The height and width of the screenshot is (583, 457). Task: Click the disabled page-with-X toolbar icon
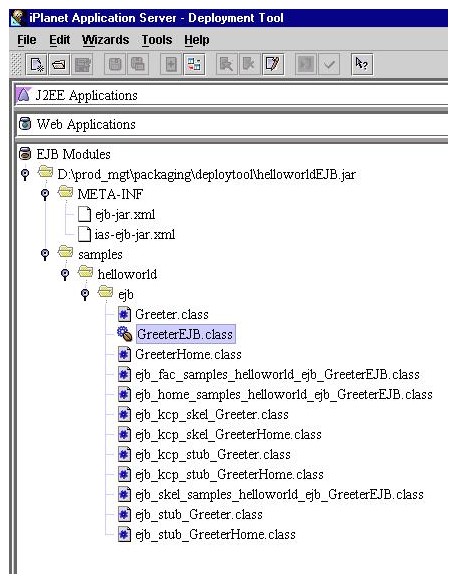coord(249,65)
